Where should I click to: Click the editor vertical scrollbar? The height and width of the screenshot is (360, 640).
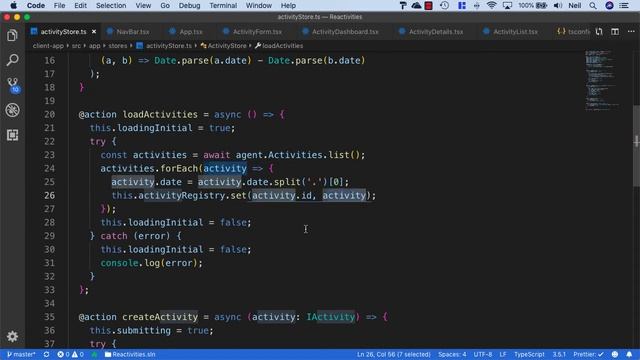(636, 146)
